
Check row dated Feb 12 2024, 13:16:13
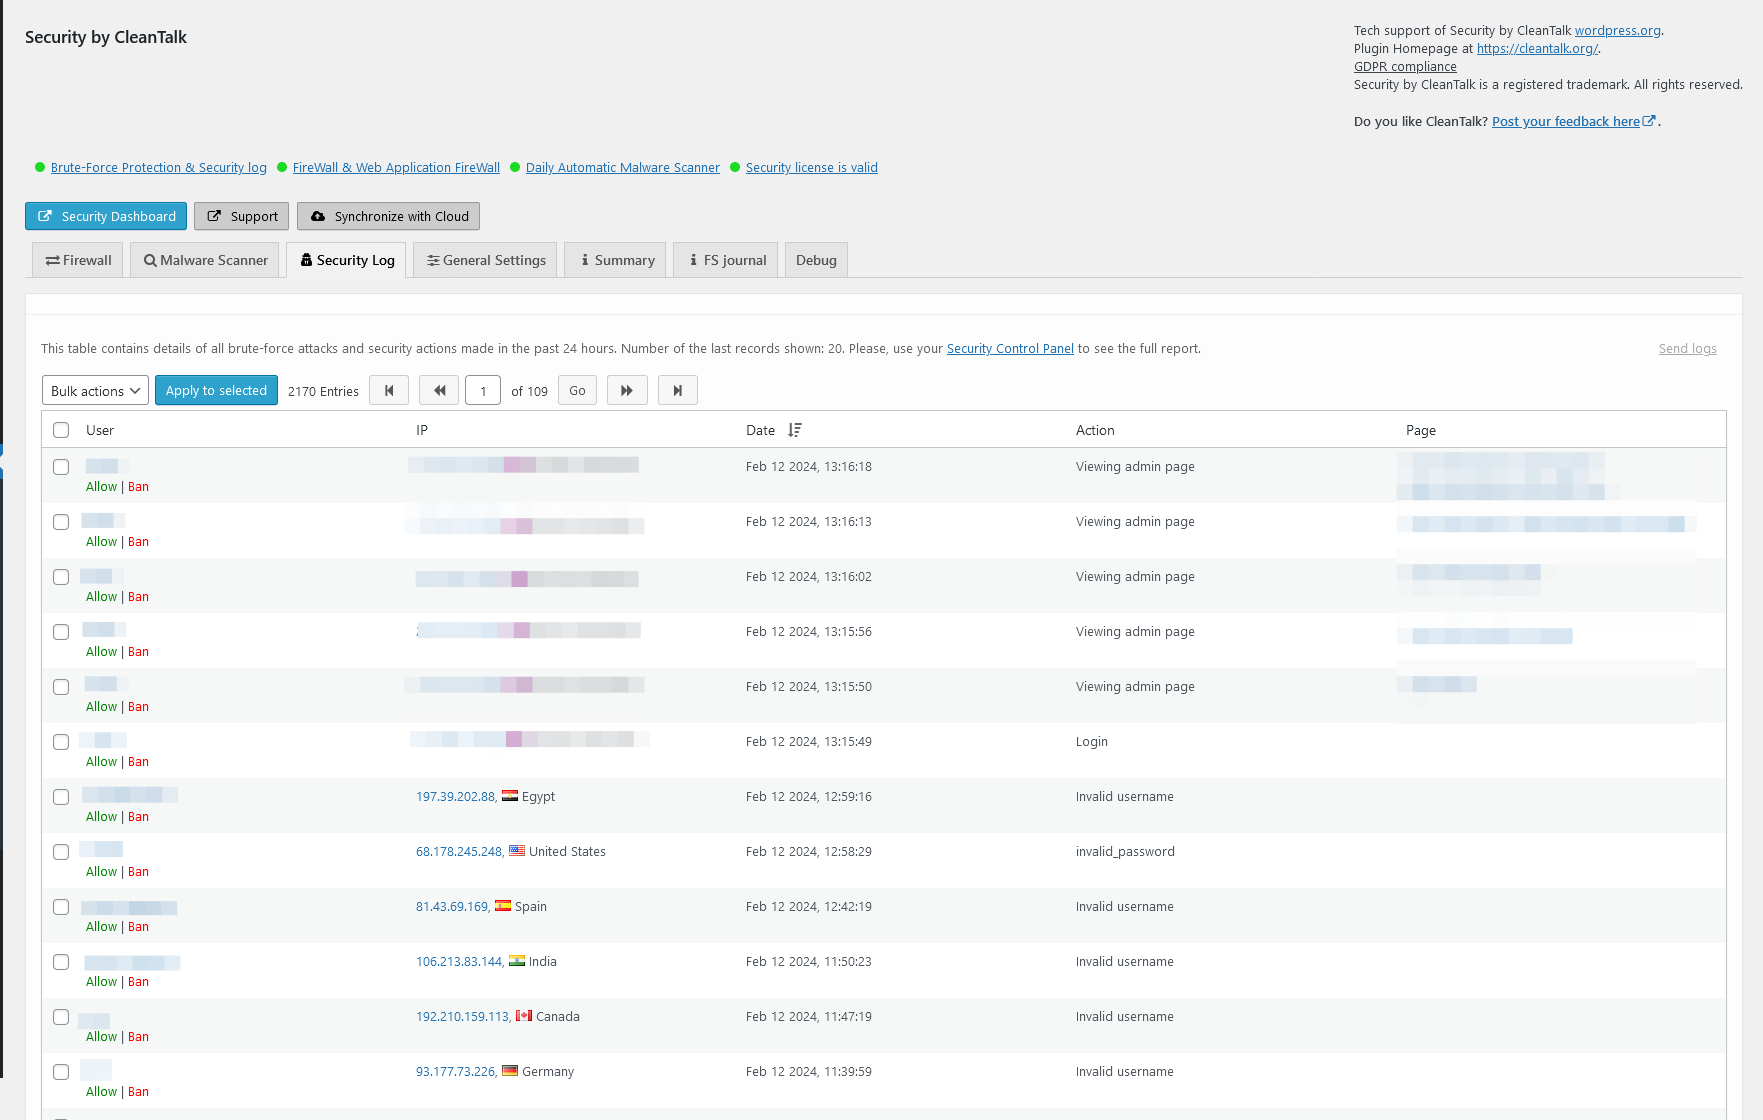(x=61, y=522)
